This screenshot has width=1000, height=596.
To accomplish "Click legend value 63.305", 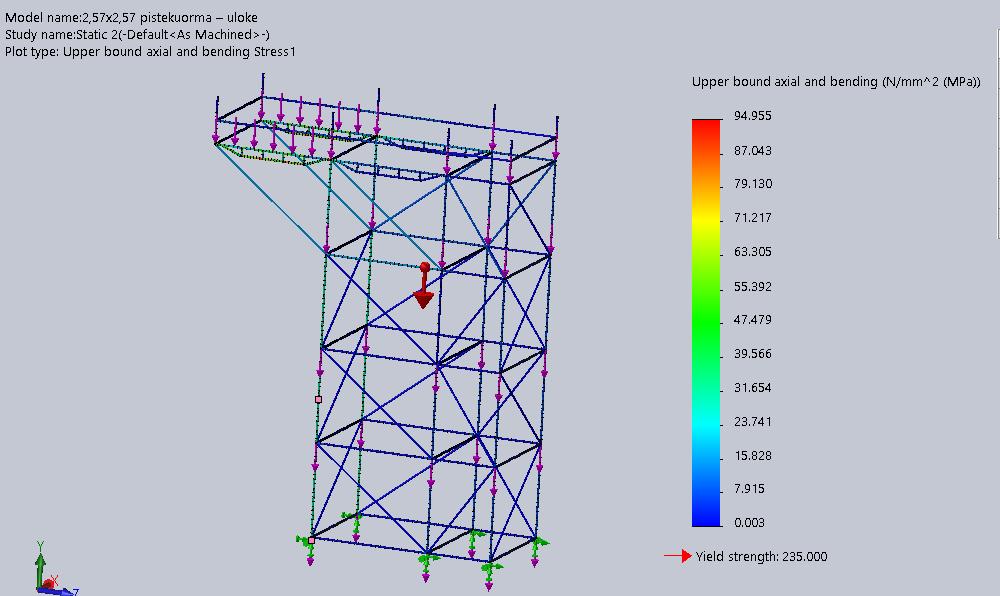I will [753, 251].
